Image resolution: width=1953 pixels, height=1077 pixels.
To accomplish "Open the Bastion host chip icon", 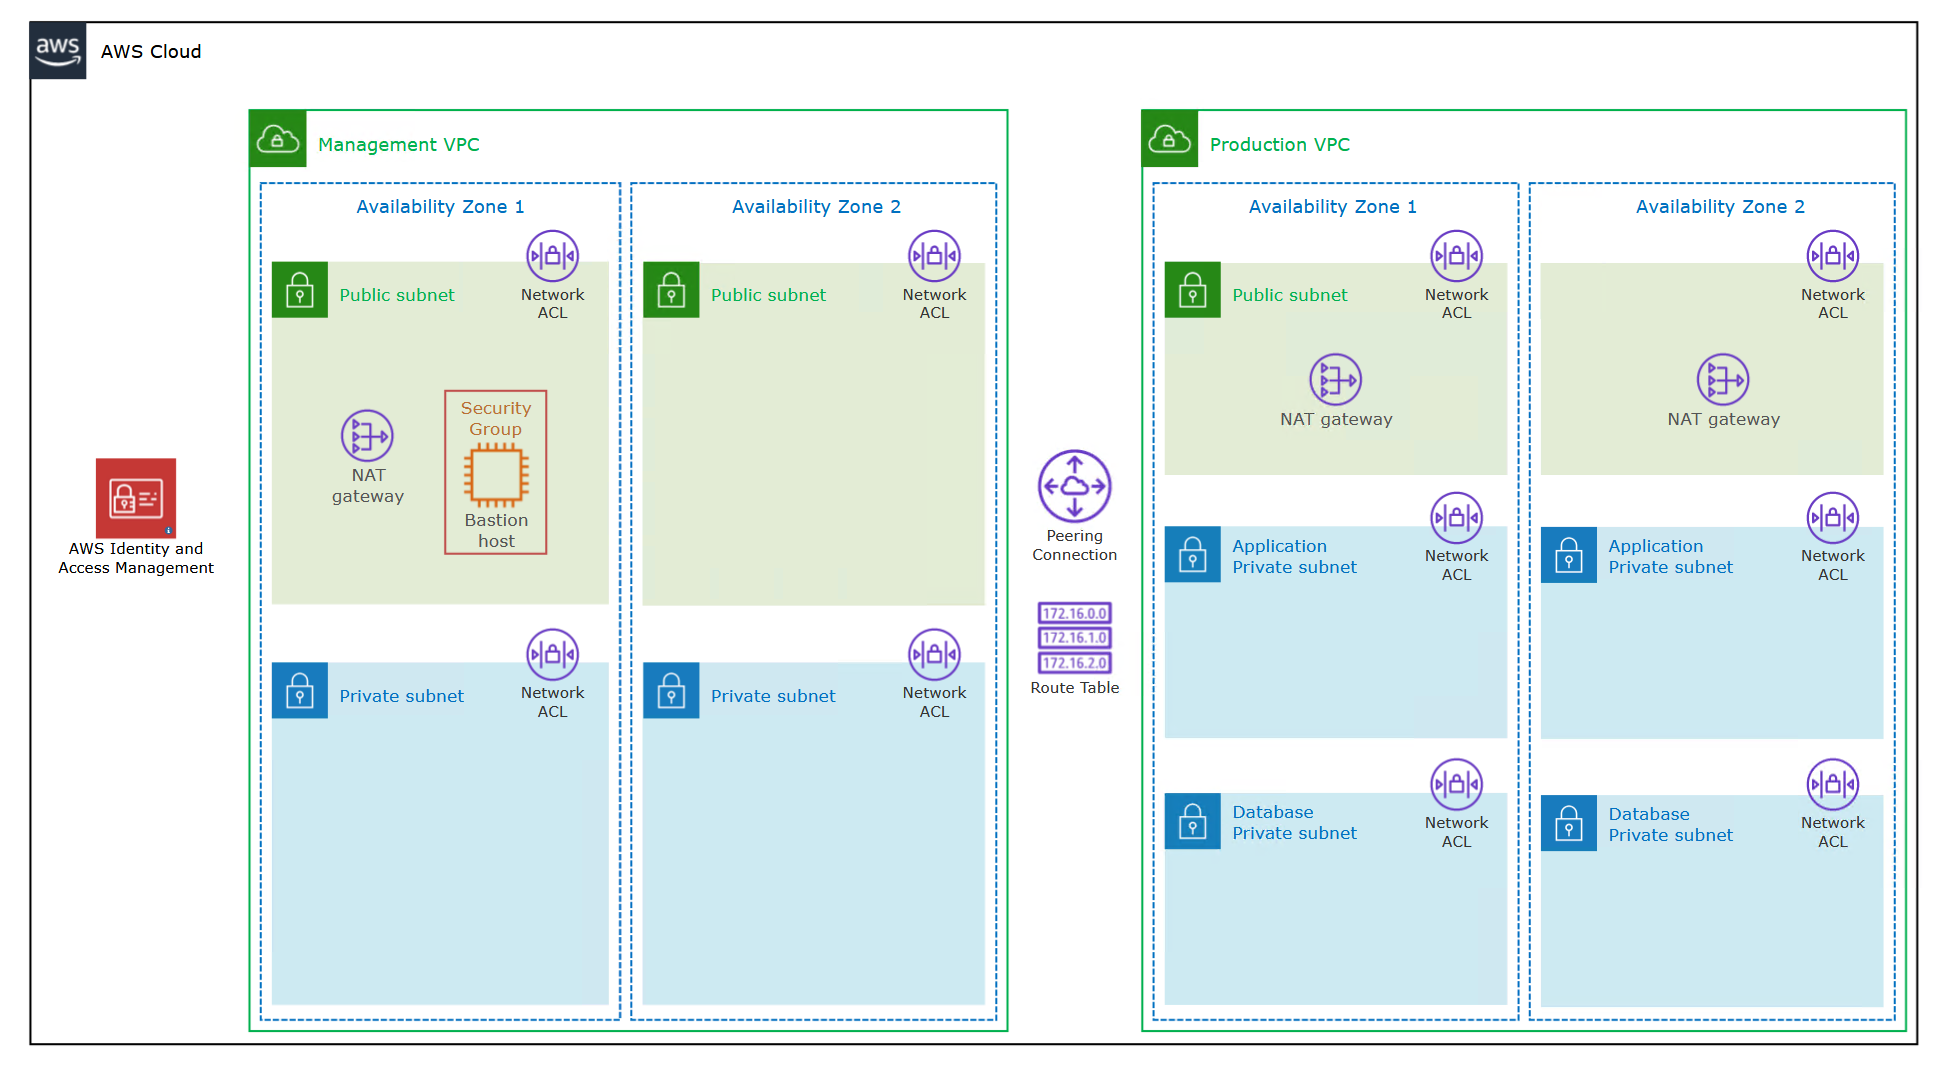I will [x=495, y=474].
